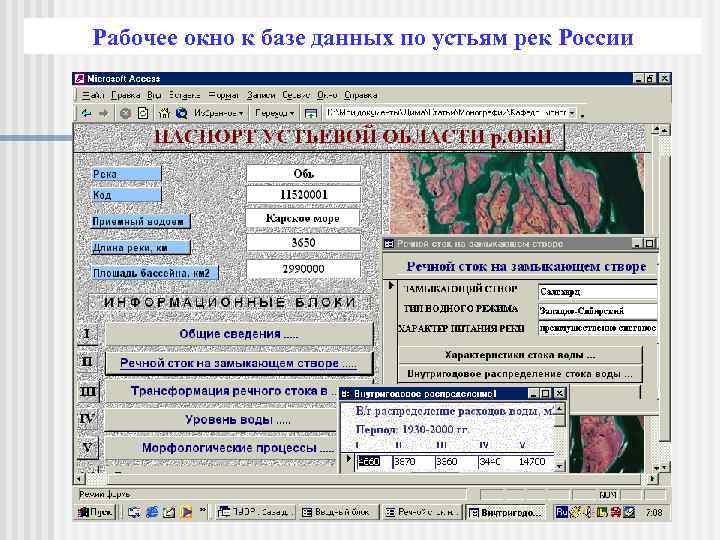Click the Microsoft Access title bar icon
Viewport: 720px width, 540px height.
coord(79,79)
